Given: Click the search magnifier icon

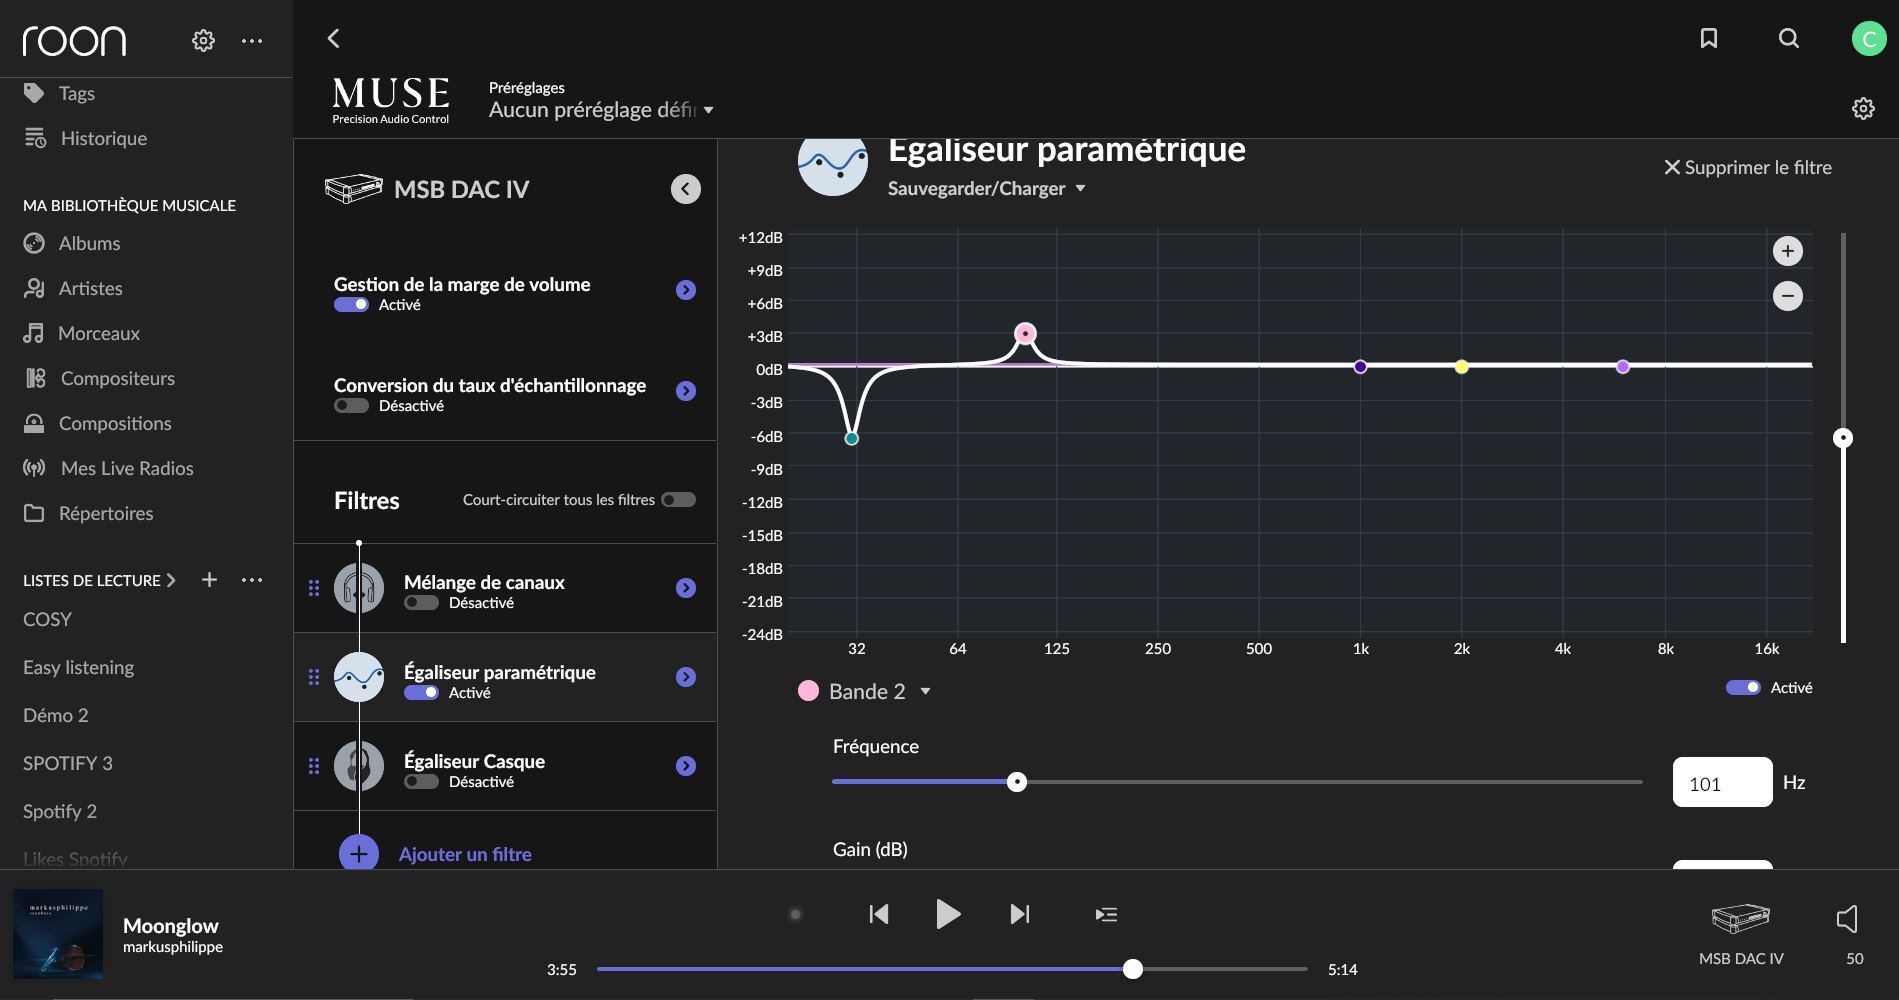Looking at the screenshot, I should click(1789, 38).
